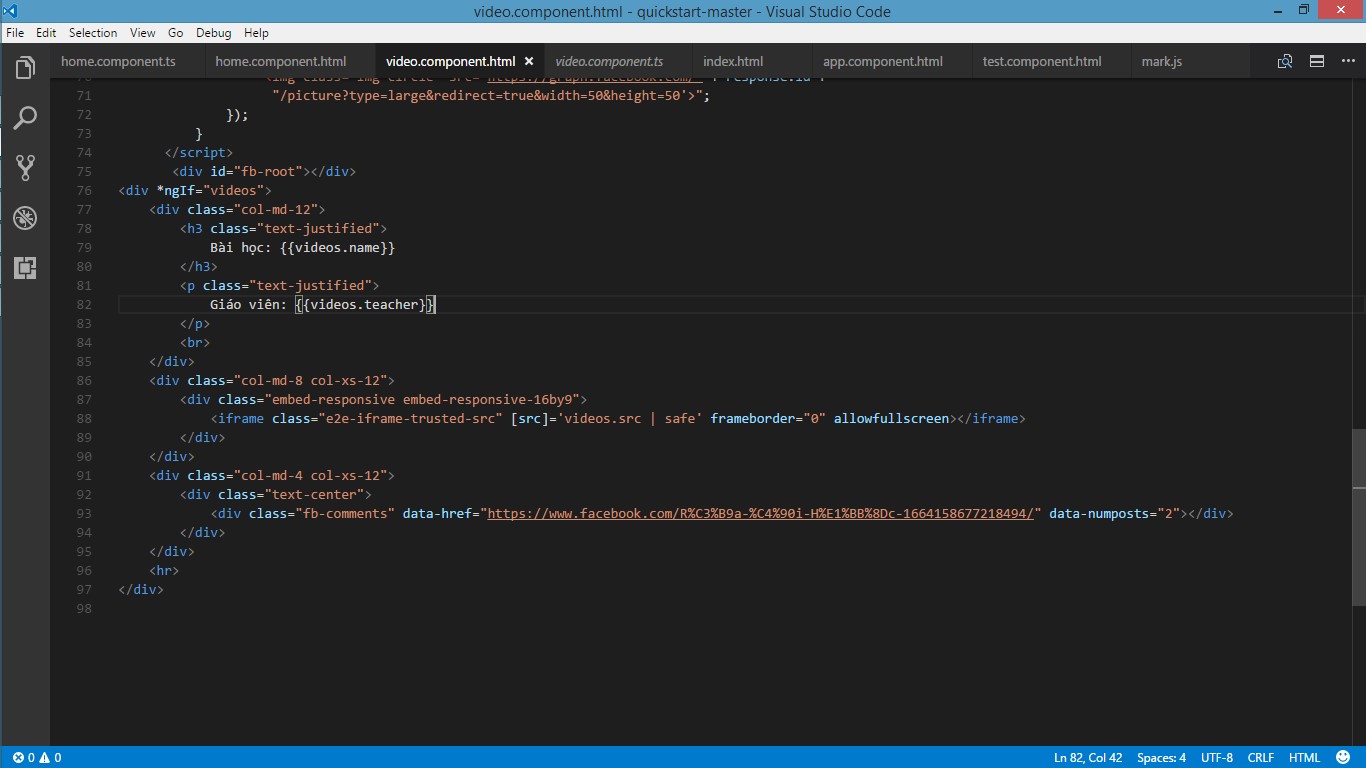1366x768 pixels.
Task: Click the <br> tag on line 84
Action: coord(195,342)
